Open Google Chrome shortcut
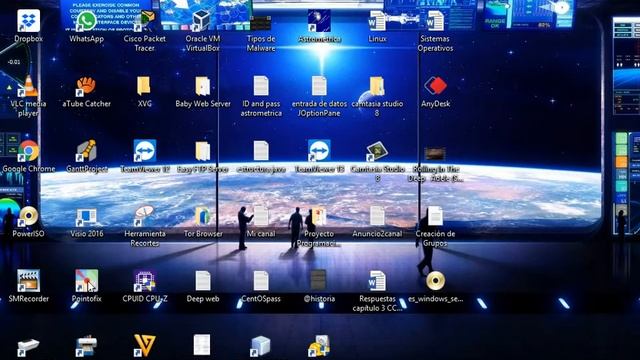This screenshot has width=640, height=360. 28,156
